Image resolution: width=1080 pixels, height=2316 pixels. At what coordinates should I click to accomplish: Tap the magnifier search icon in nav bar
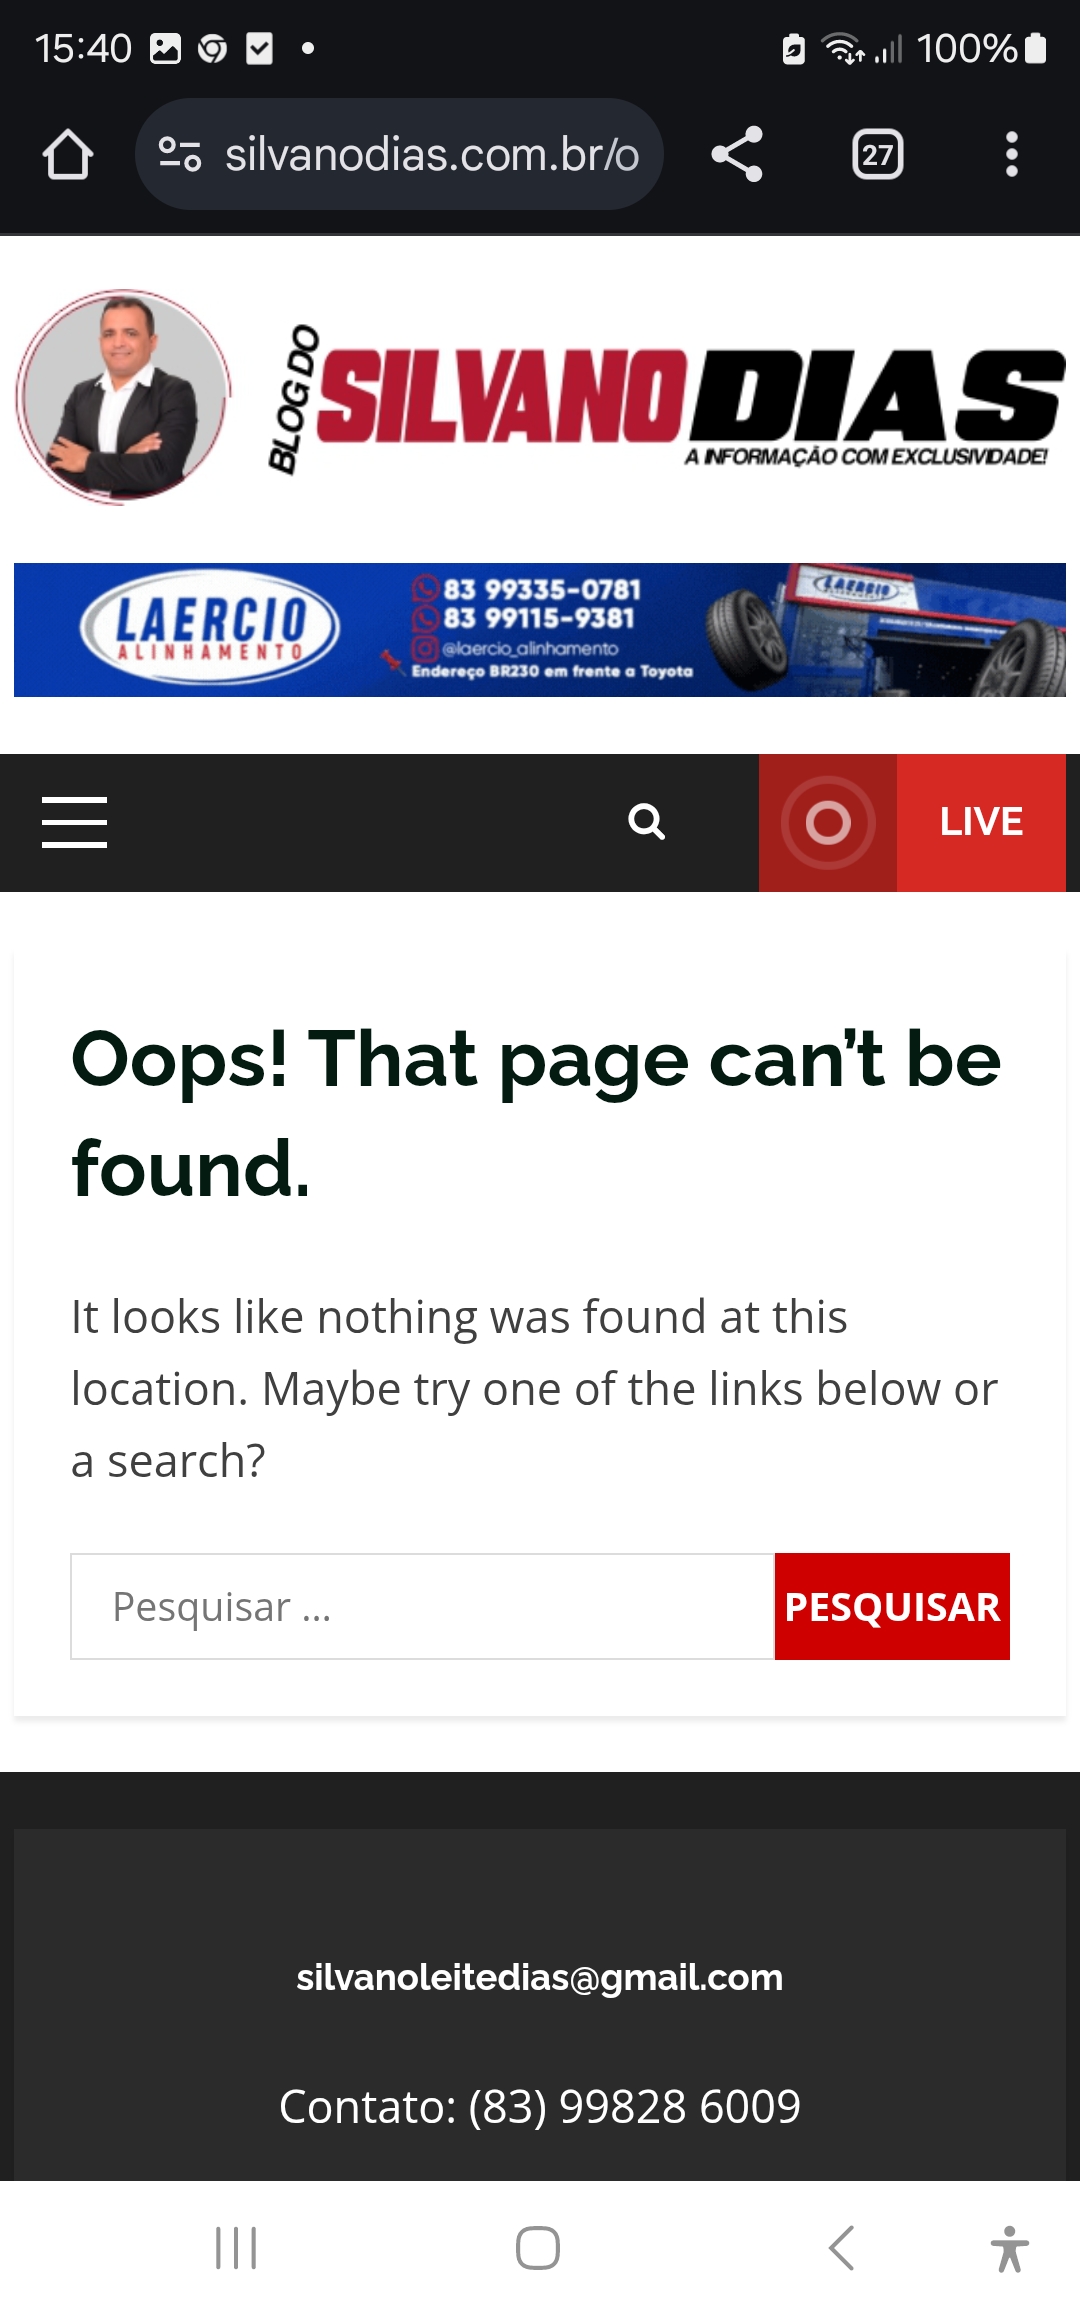click(x=646, y=822)
